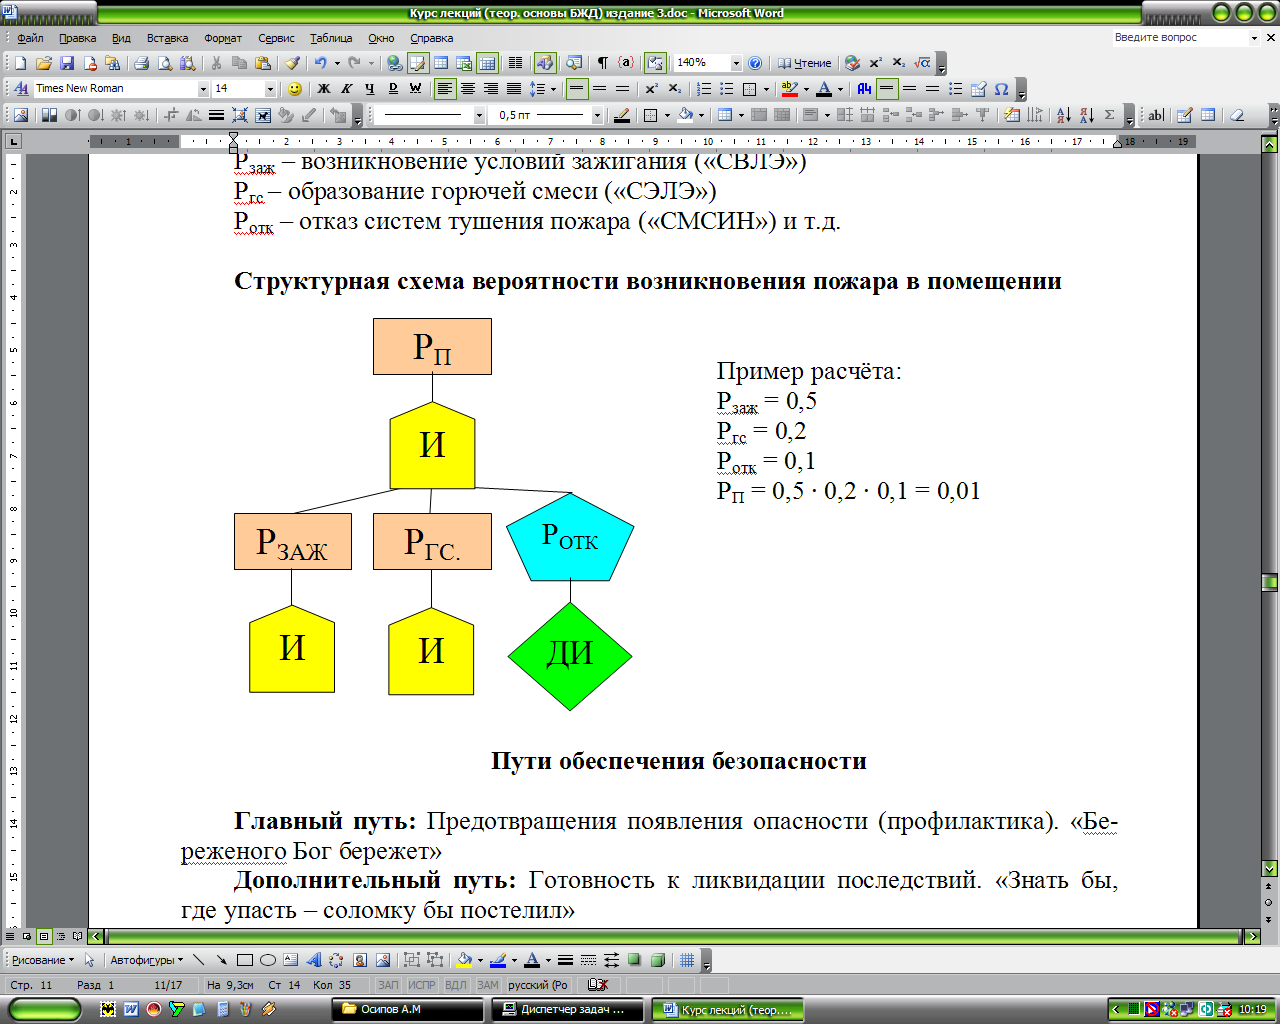The width and height of the screenshot is (1280, 1024).
Task: Insert equation square root icon
Action: click(x=923, y=63)
